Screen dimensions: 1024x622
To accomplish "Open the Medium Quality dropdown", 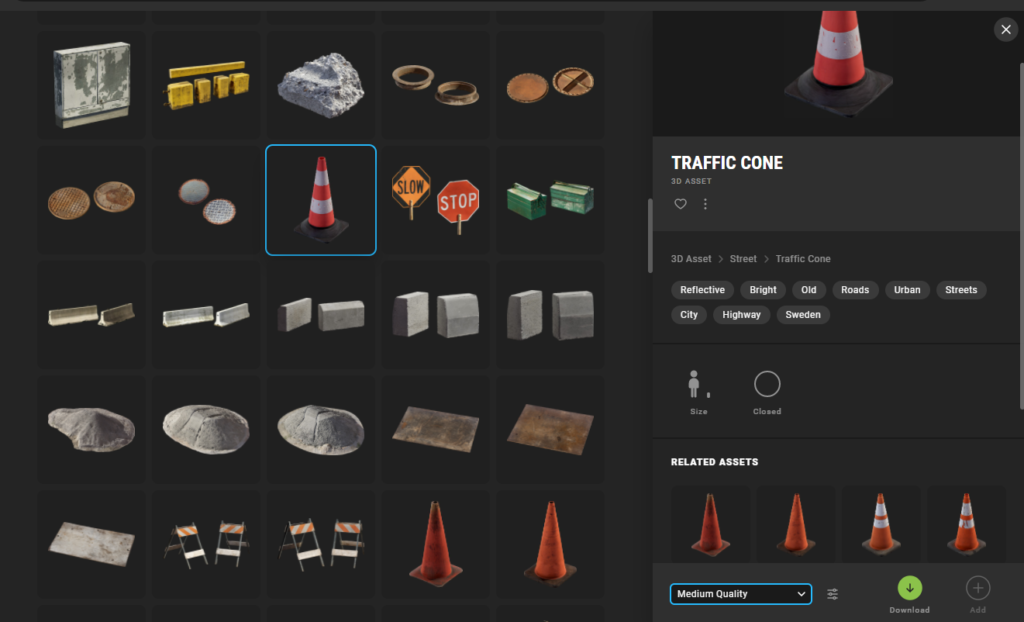I will pos(740,594).
